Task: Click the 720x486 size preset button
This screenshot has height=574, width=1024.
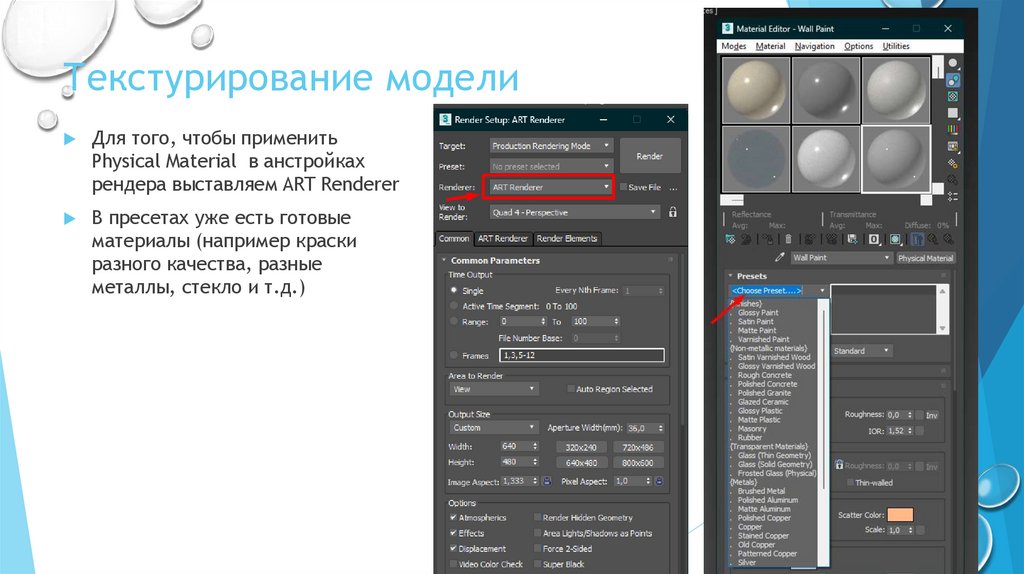Action: click(x=637, y=447)
